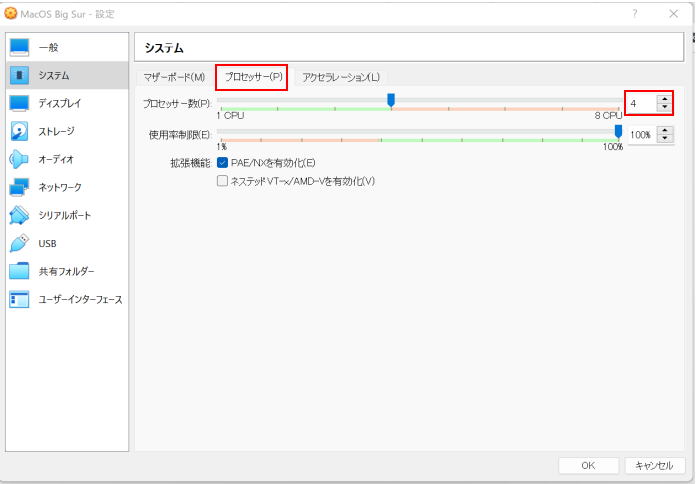This screenshot has width=697, height=484.
Task: Click the OK button
Action: tap(588, 465)
